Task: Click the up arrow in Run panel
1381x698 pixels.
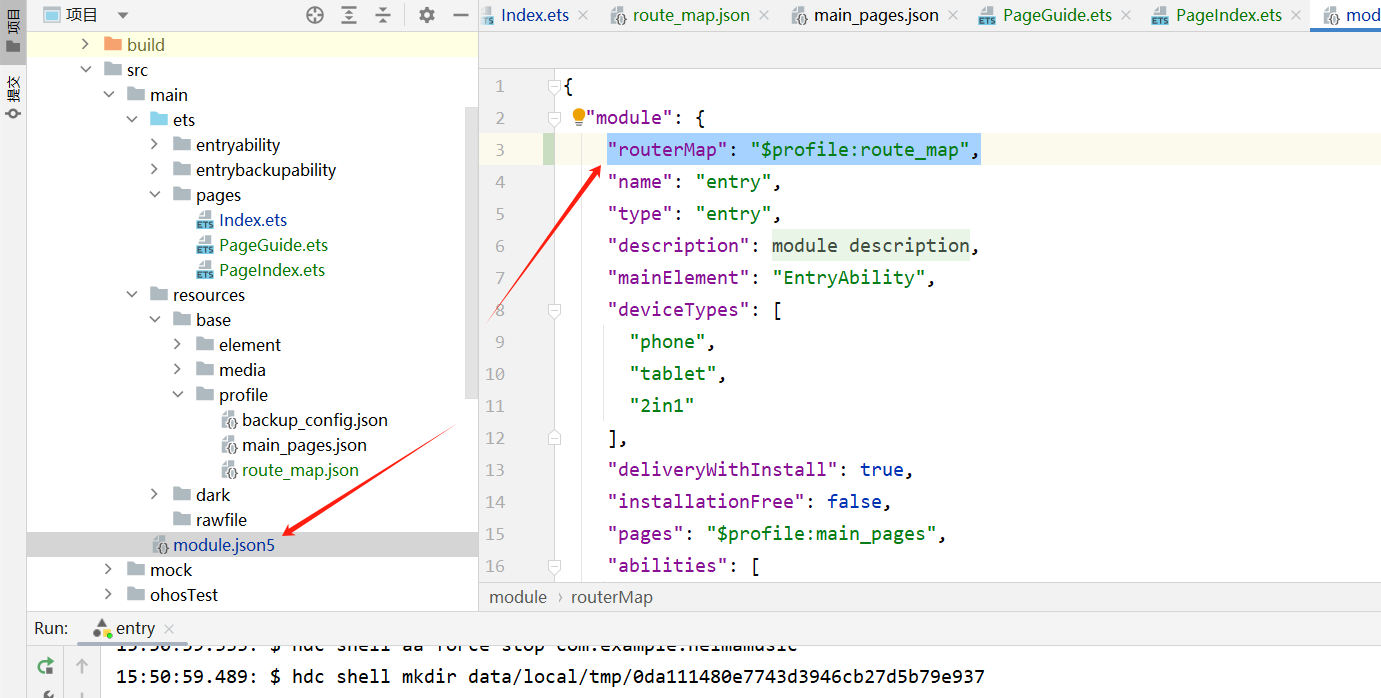Action: (x=82, y=666)
